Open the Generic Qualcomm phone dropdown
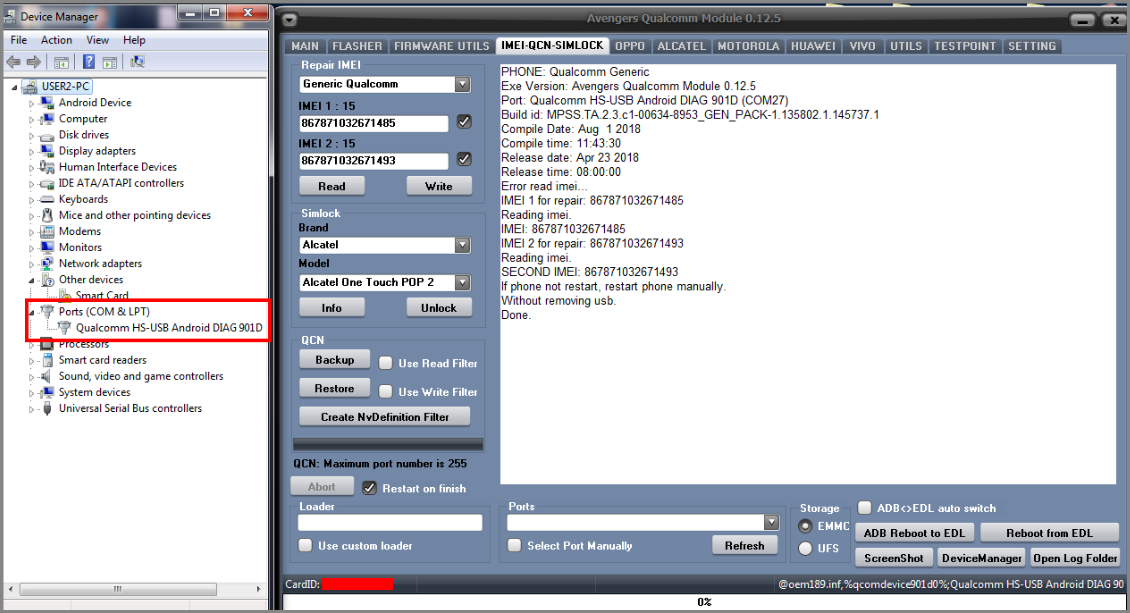The image size is (1130, 613). point(462,84)
